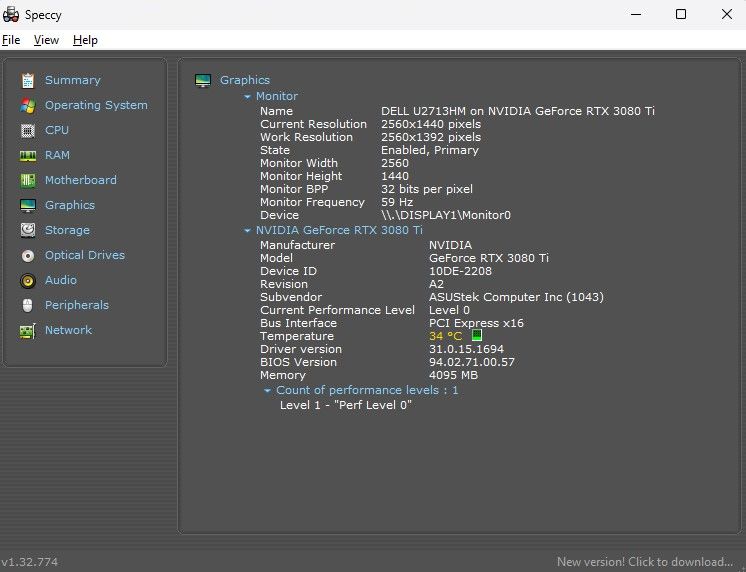Maximize the Speccy window
Viewport: 746px width, 572px height.
[x=681, y=14]
